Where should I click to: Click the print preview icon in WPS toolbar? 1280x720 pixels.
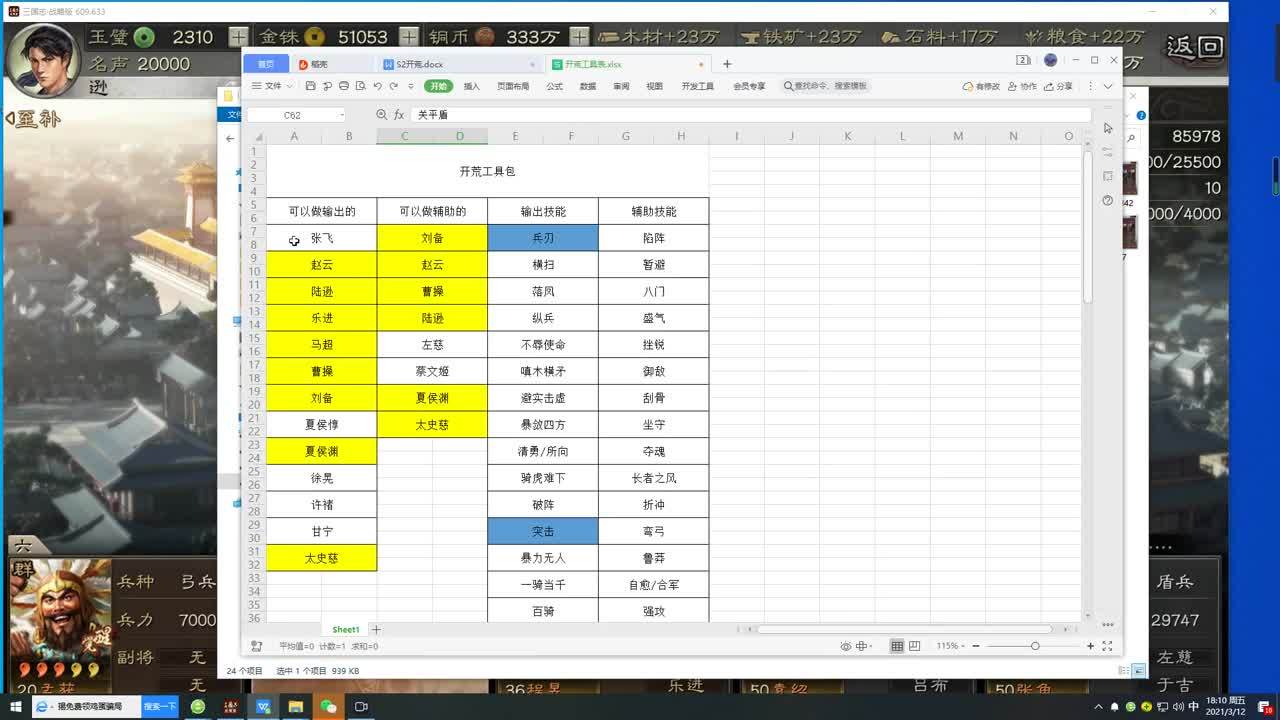pos(359,86)
